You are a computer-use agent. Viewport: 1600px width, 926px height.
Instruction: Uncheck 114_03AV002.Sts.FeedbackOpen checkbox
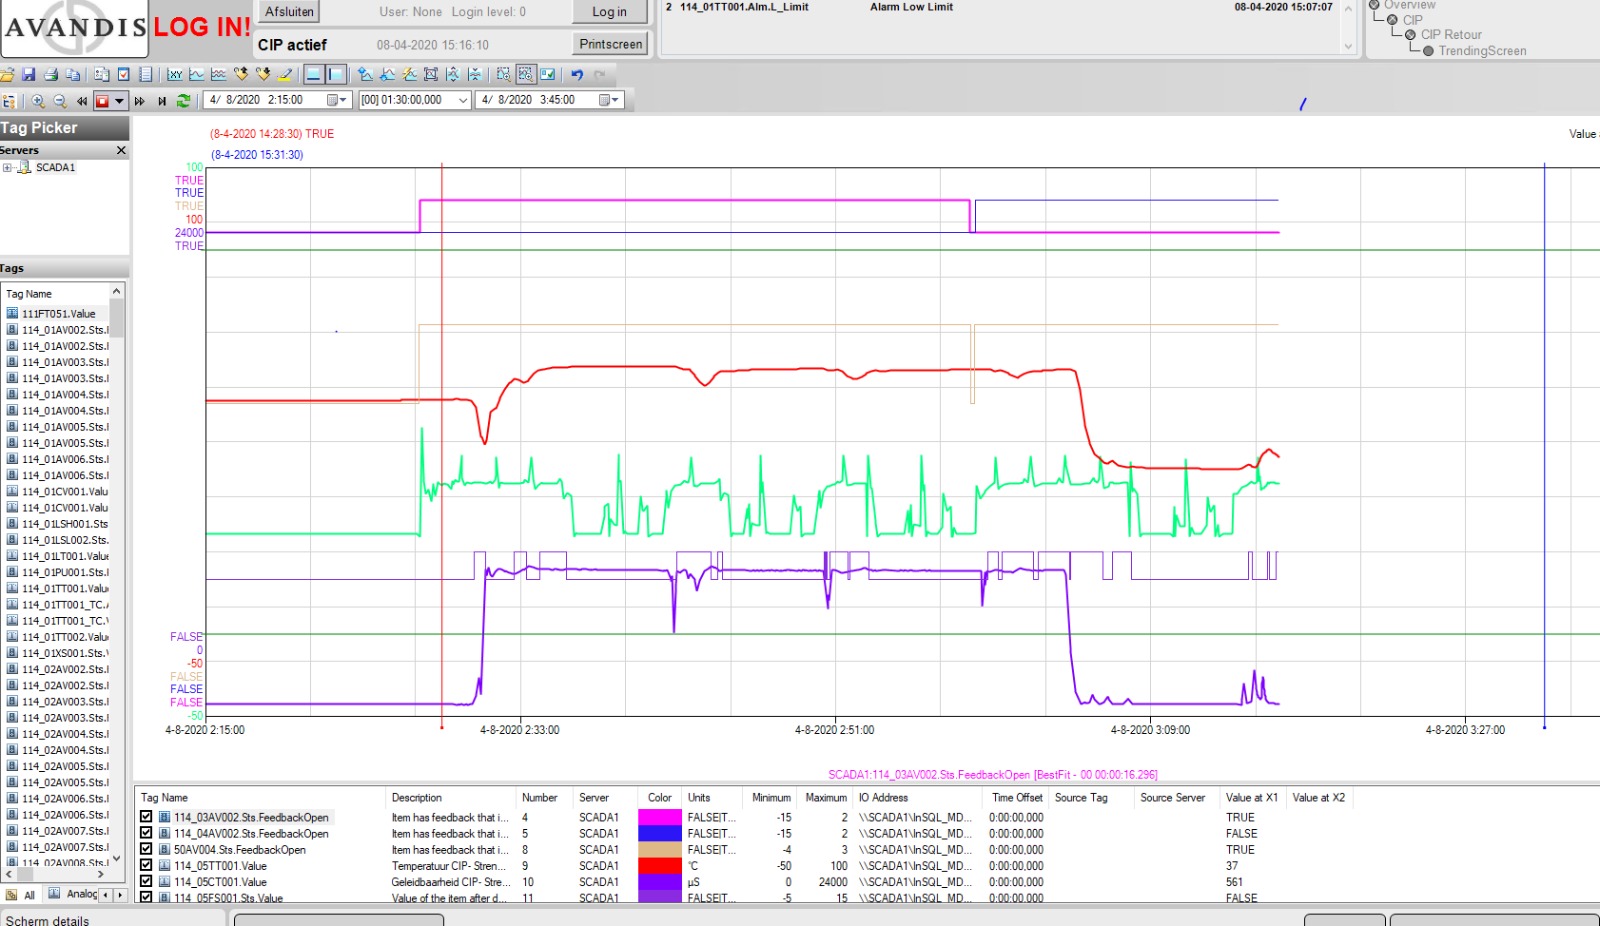click(146, 817)
